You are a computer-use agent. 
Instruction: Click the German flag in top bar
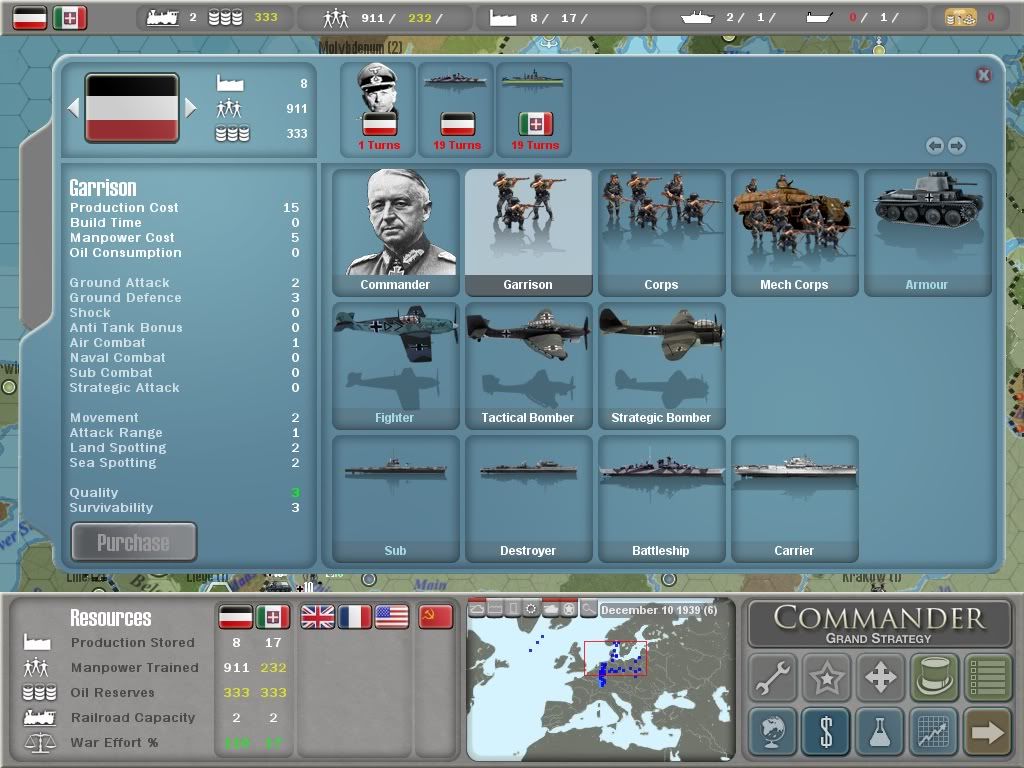pyautogui.click(x=30, y=18)
